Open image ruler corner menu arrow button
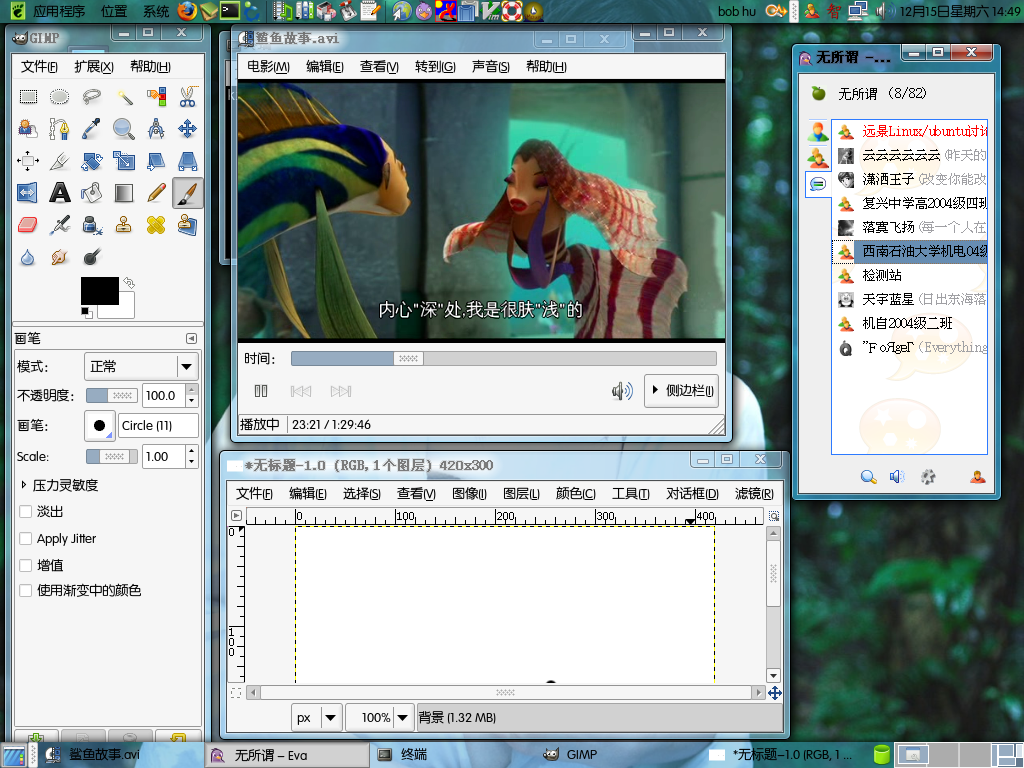 coord(236,515)
